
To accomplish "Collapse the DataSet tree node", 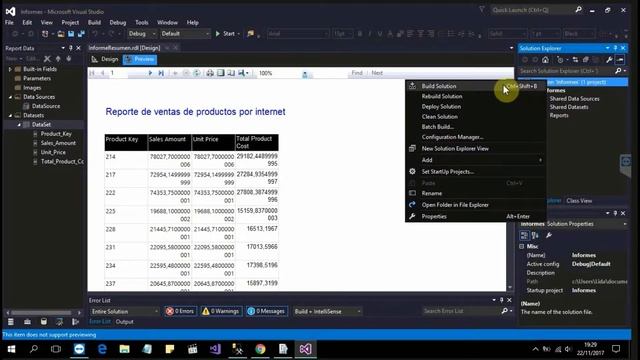I will (x=19, y=125).
